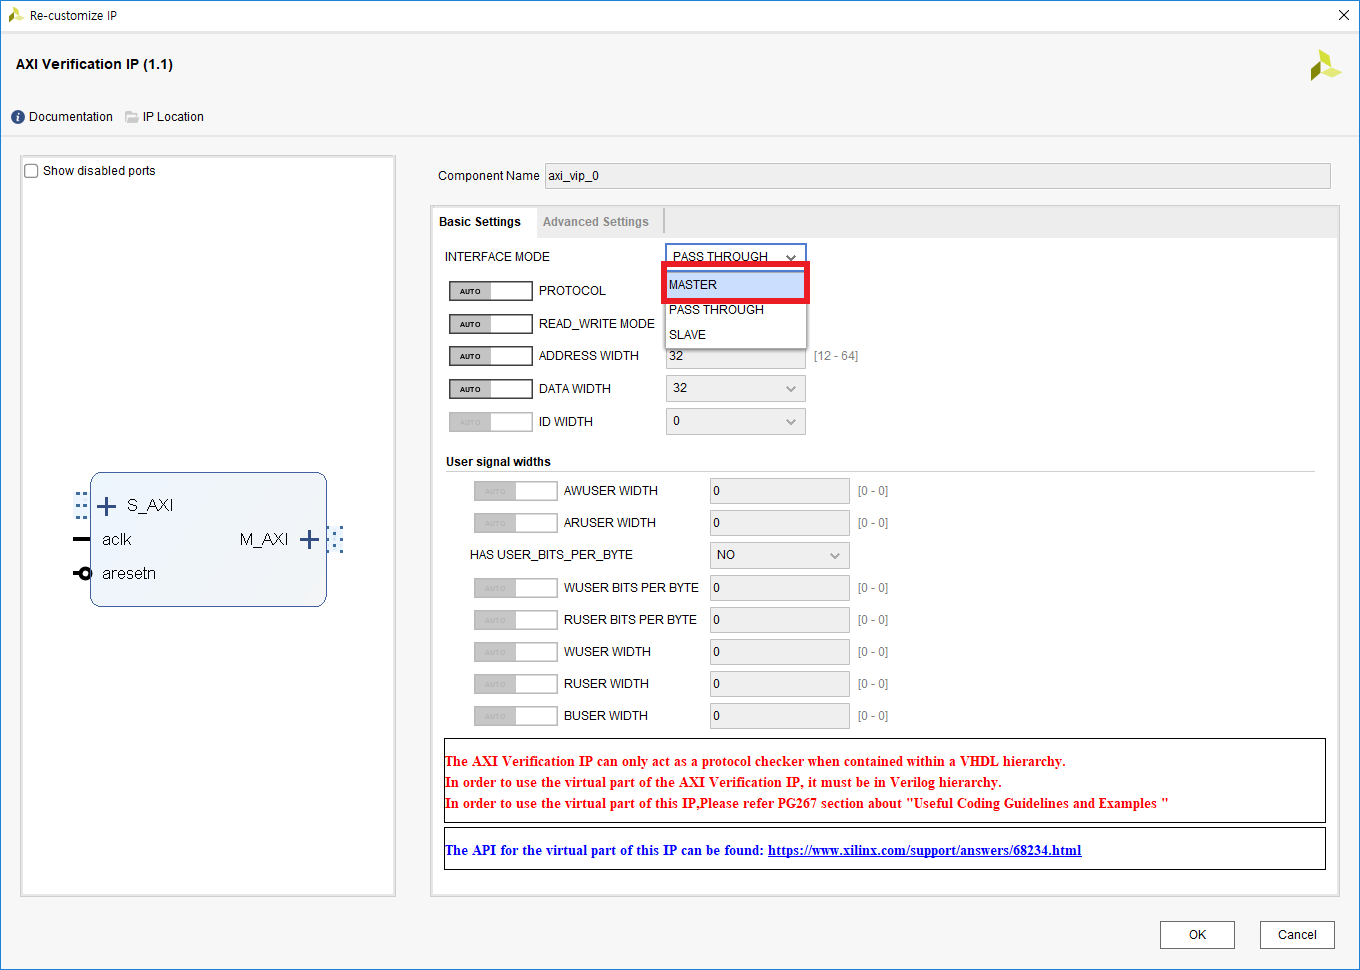Click the OK button

pyautogui.click(x=1197, y=935)
